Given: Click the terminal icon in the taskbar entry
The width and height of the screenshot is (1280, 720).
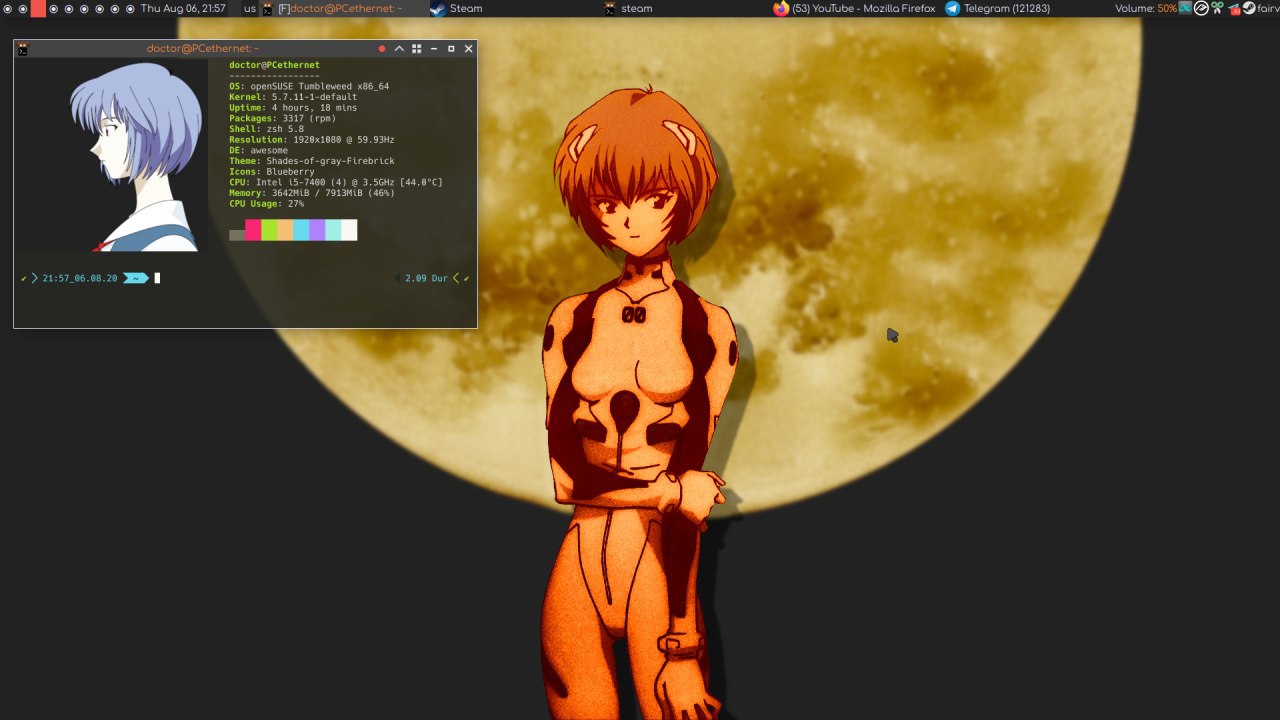Looking at the screenshot, I should point(268,8).
